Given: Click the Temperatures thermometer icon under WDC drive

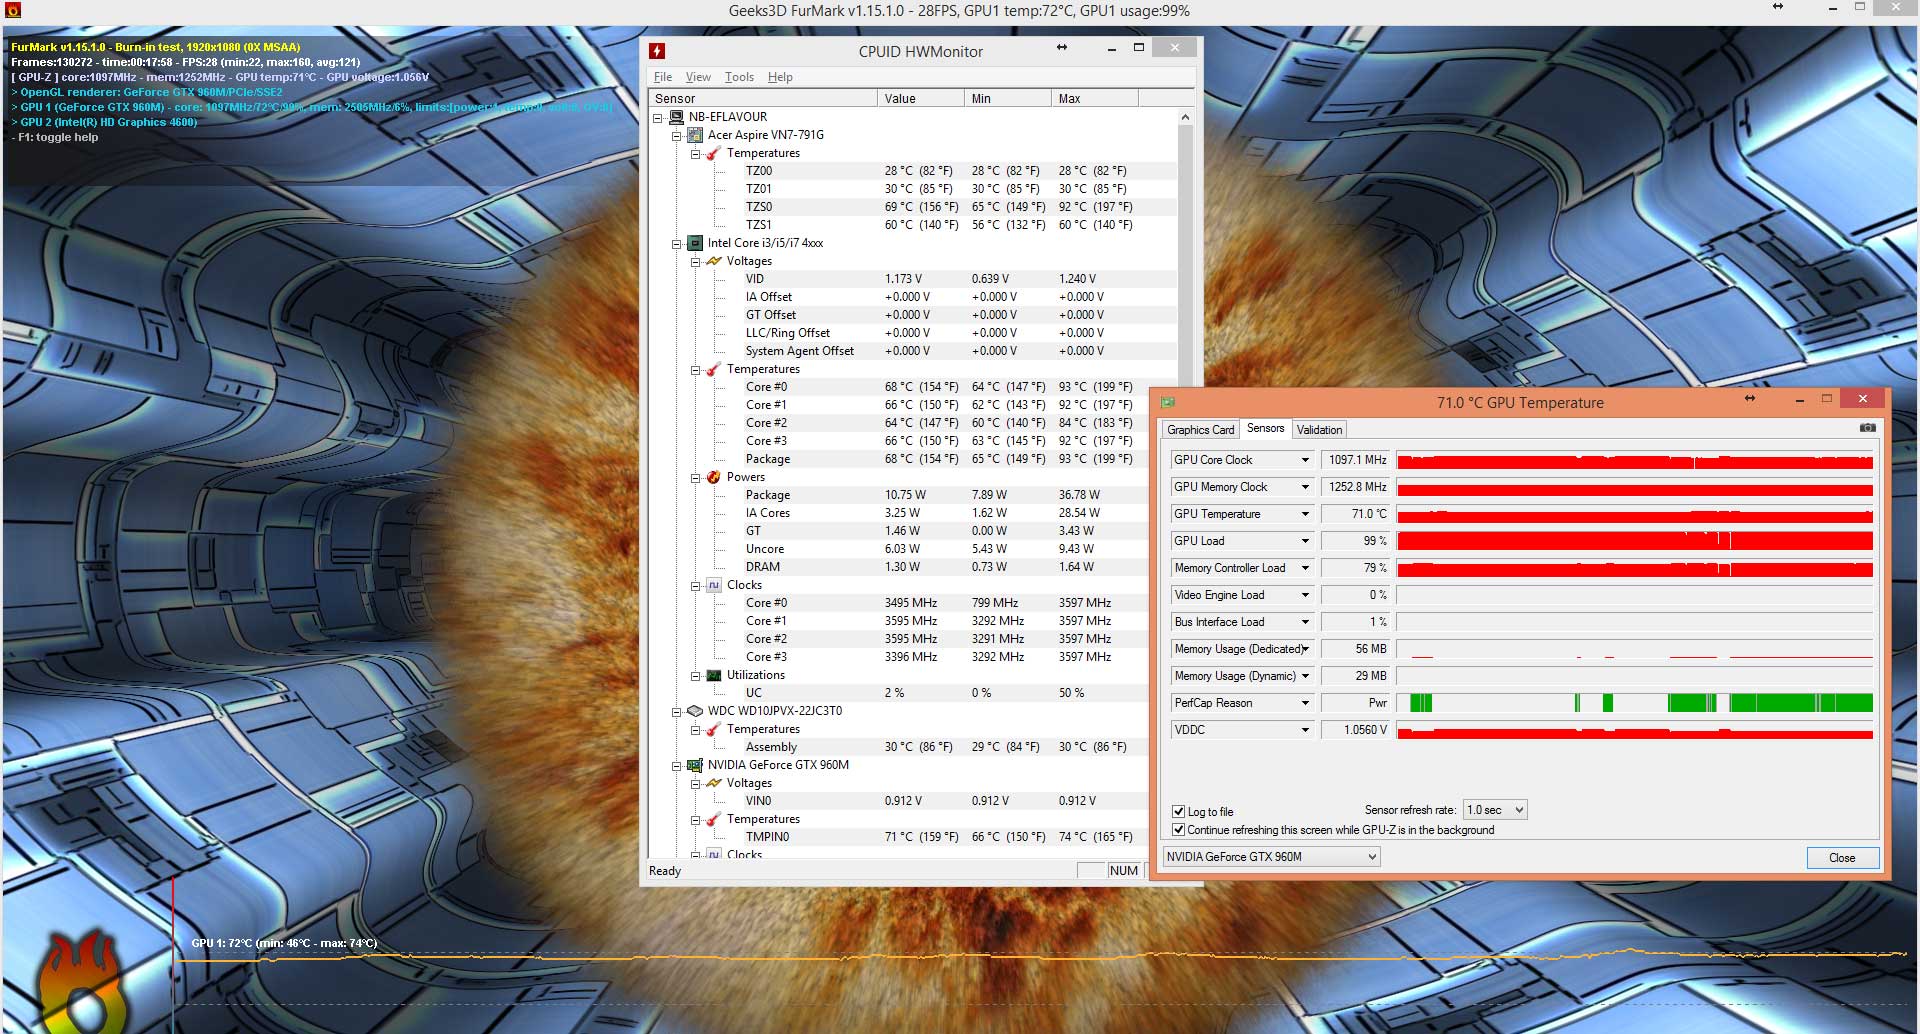Looking at the screenshot, I should pos(714,729).
